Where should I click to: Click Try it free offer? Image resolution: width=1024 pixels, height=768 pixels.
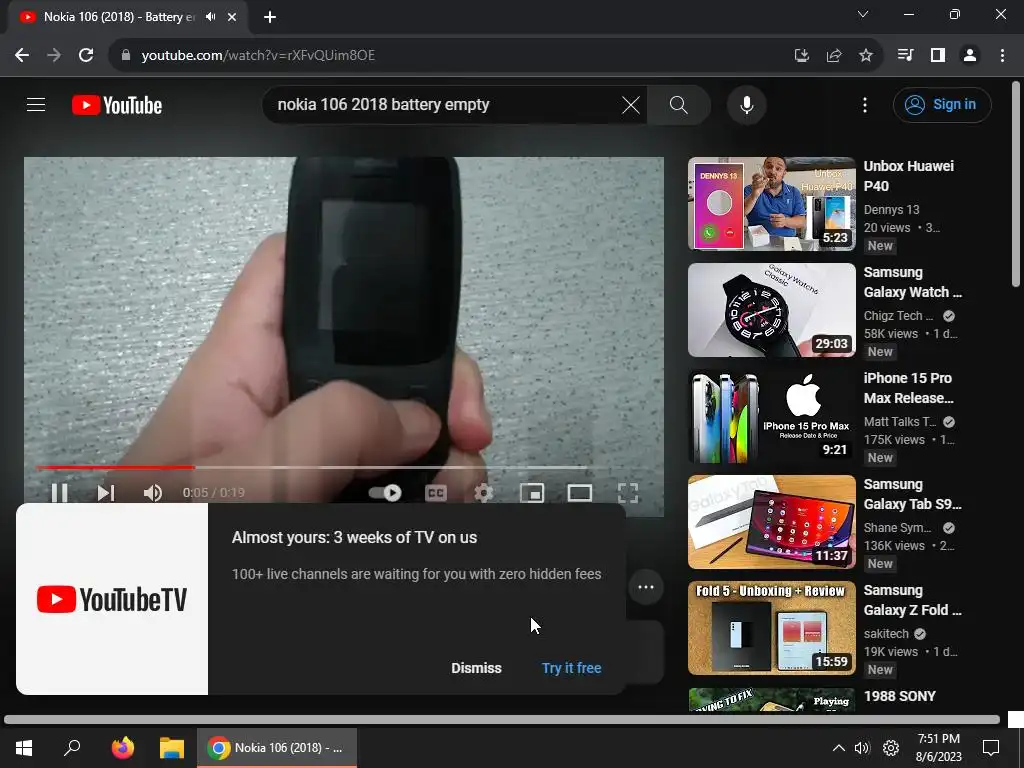[x=571, y=668]
